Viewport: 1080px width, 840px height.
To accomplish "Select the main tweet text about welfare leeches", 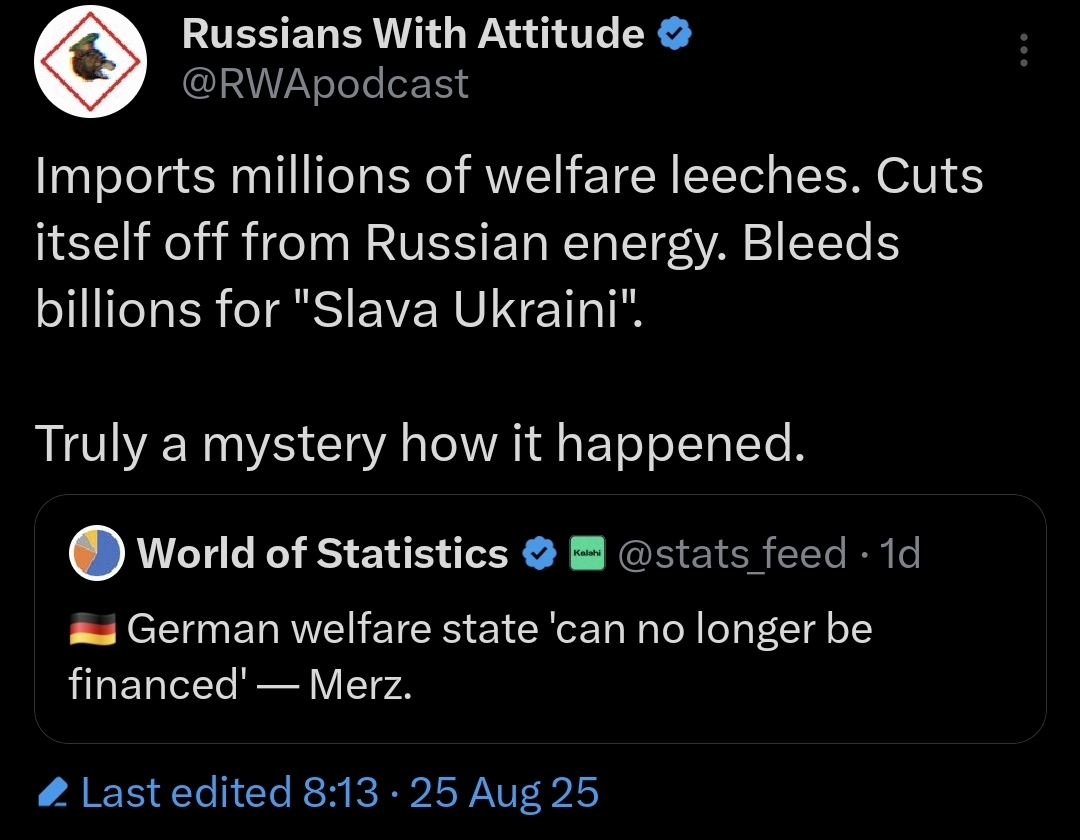I will tap(509, 243).
